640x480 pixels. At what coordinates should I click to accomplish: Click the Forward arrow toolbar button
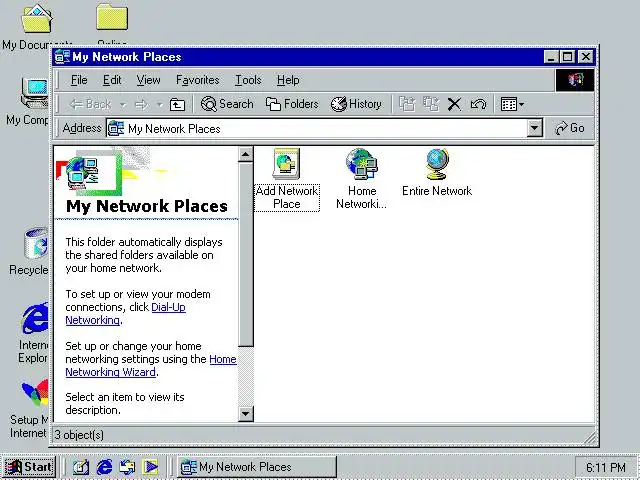pos(141,104)
